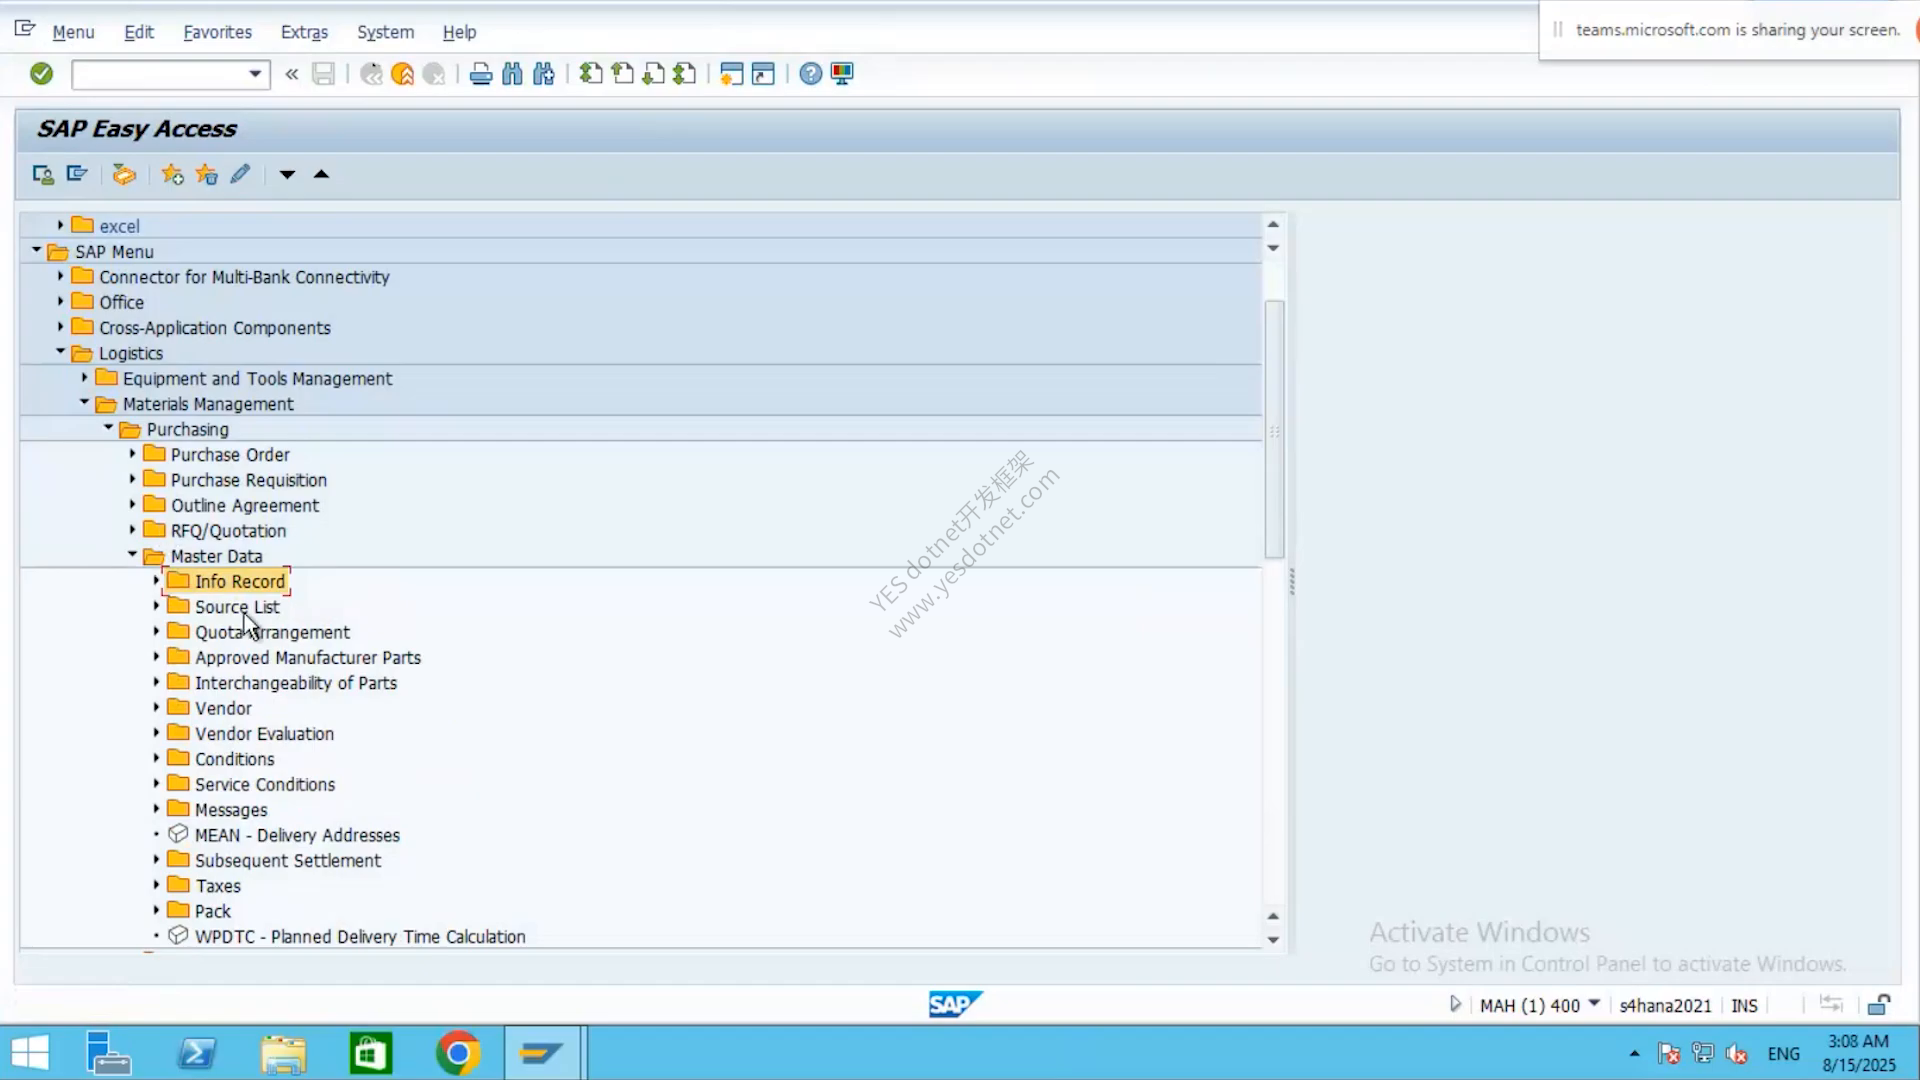Screen dimensions: 1920x1080
Task: Click the Save disk icon
Action: [x=323, y=74]
